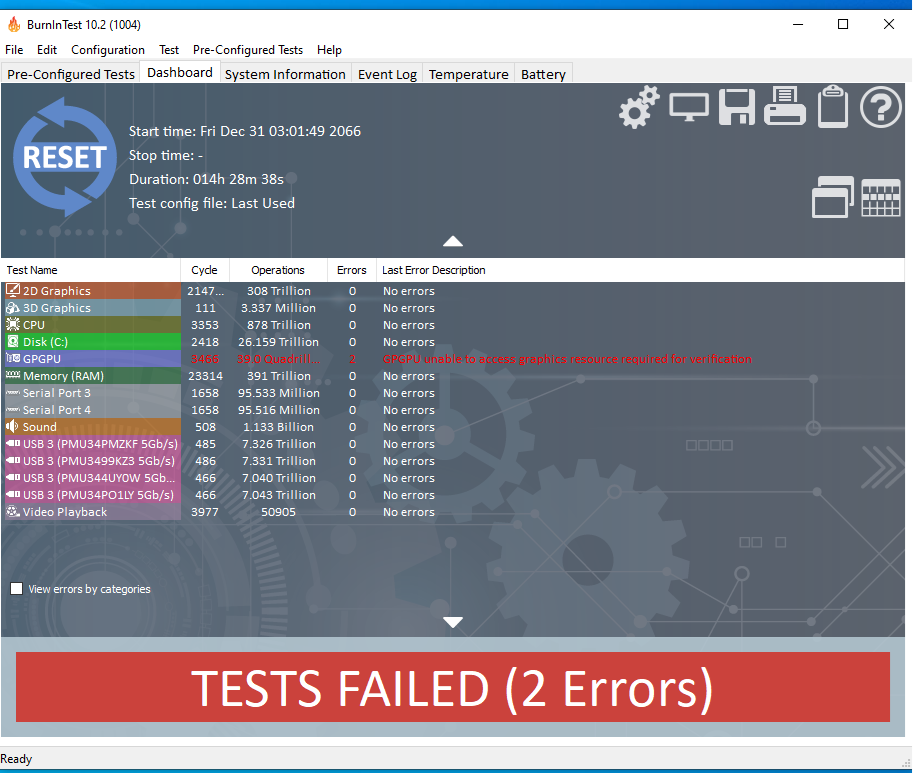The width and height of the screenshot is (913, 774).
Task: Click the BurnInTest flame app icon
Action: 14,24
